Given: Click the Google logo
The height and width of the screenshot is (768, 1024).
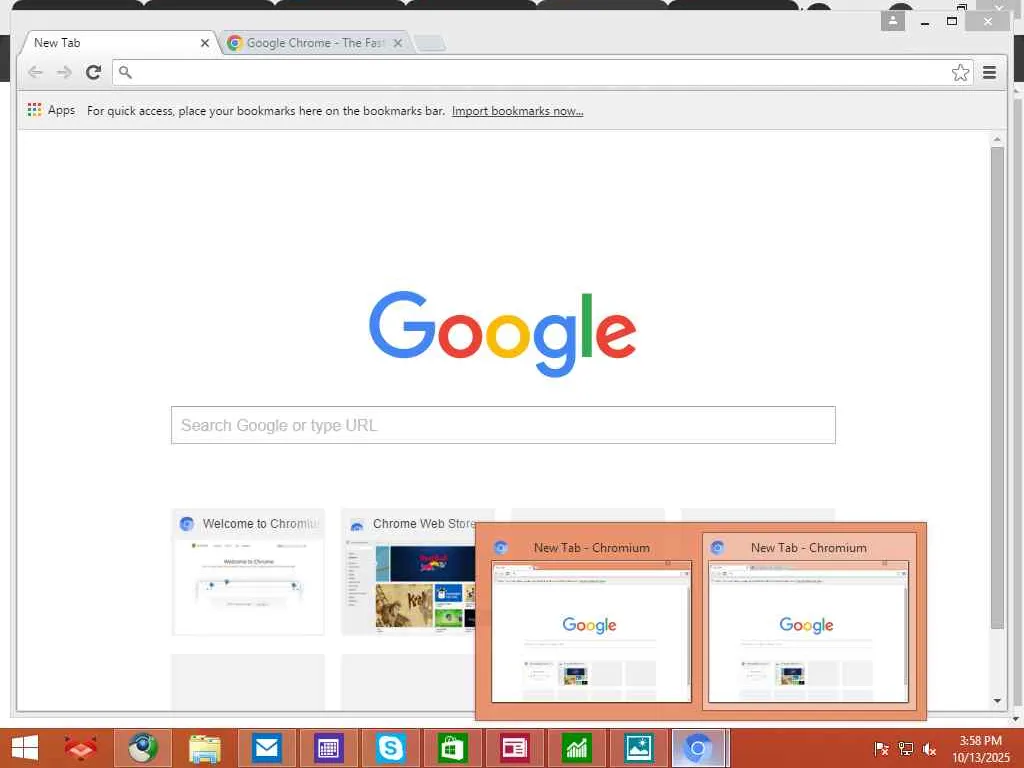Looking at the screenshot, I should point(502,334).
